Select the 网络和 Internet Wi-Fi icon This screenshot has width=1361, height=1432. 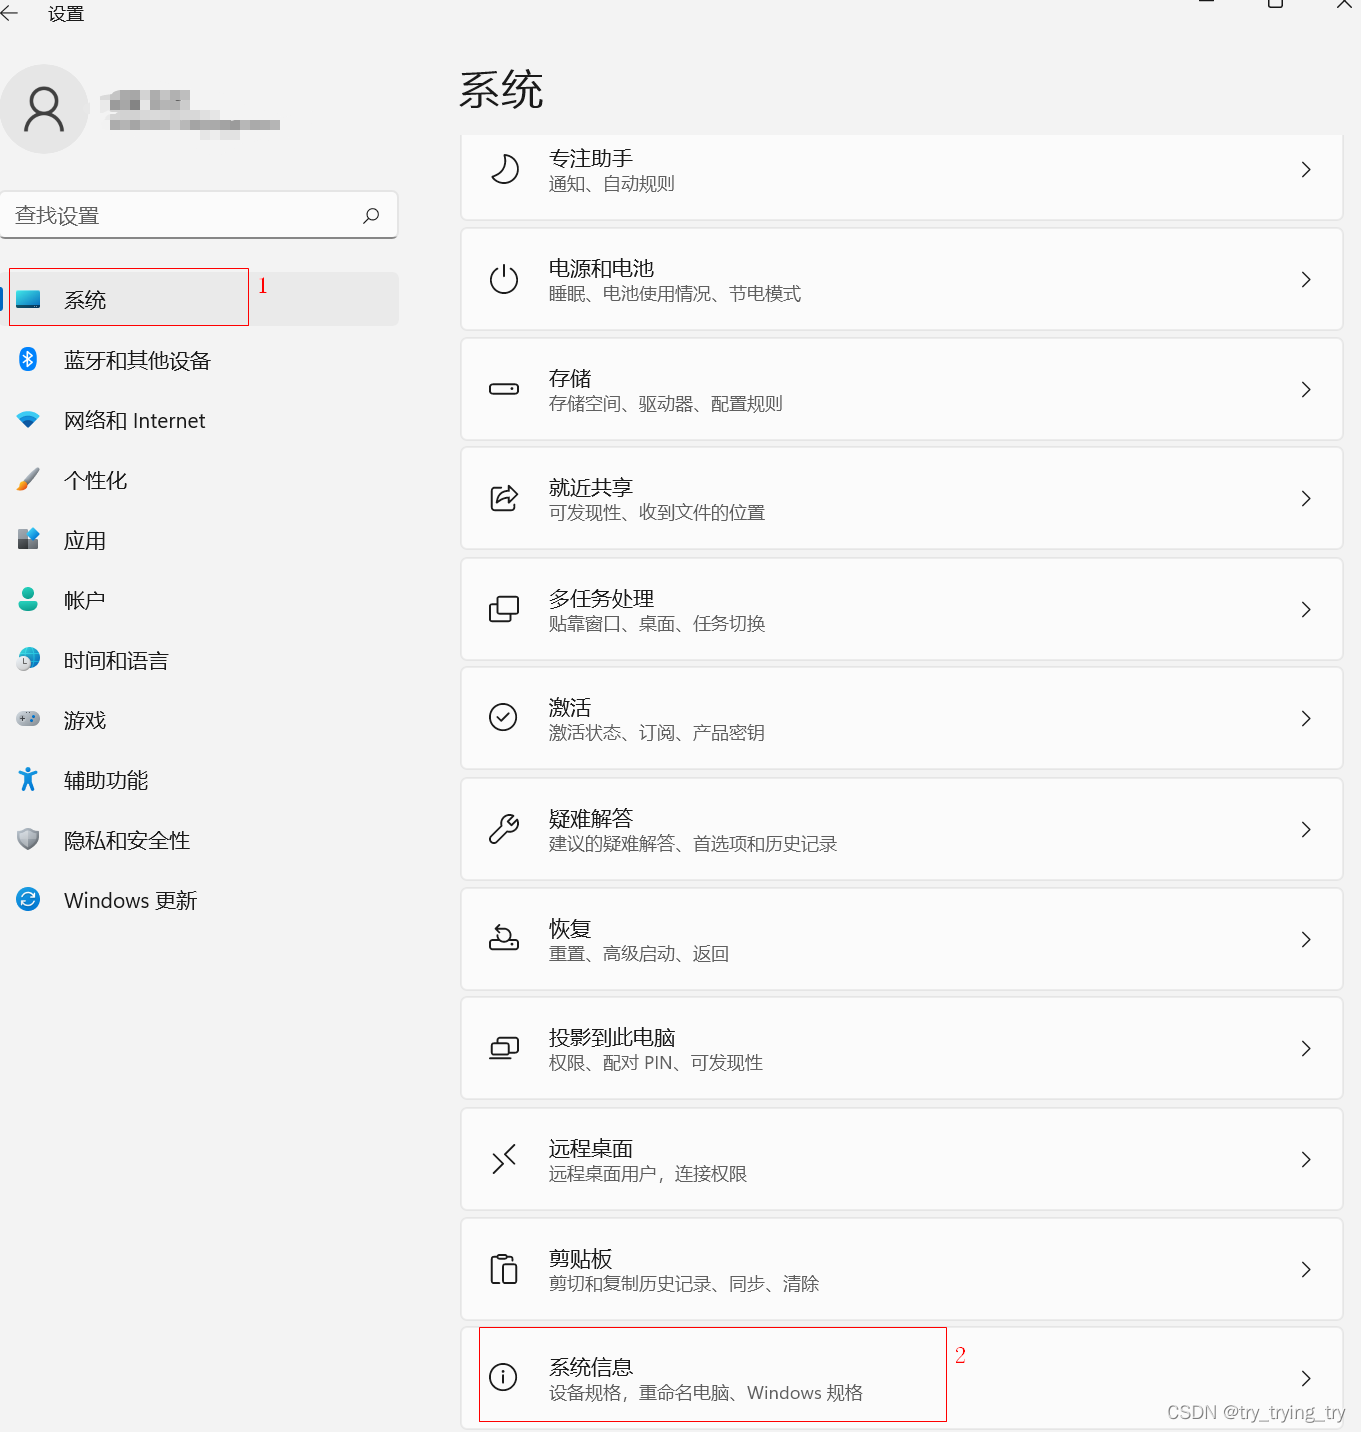click(27, 420)
